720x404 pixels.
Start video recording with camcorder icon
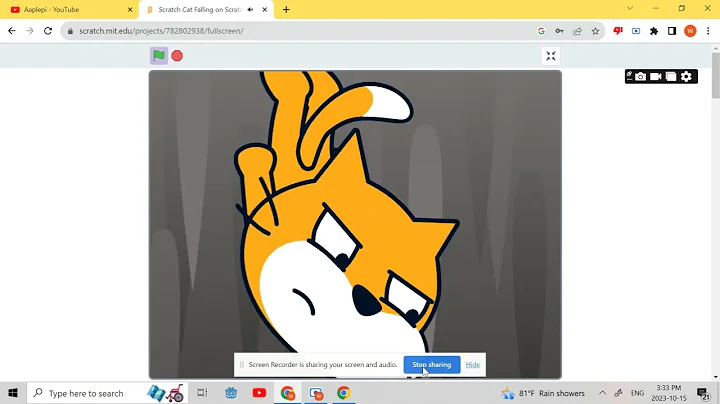655,77
